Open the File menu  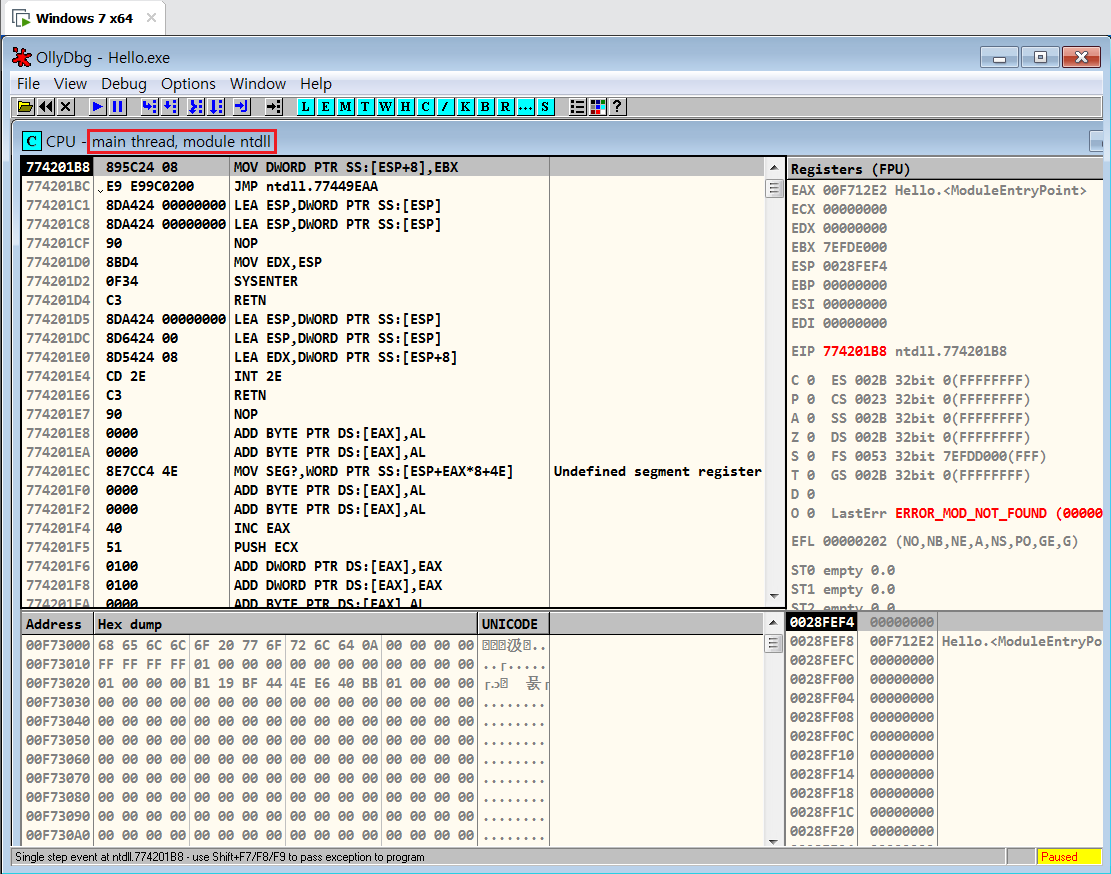(x=28, y=84)
